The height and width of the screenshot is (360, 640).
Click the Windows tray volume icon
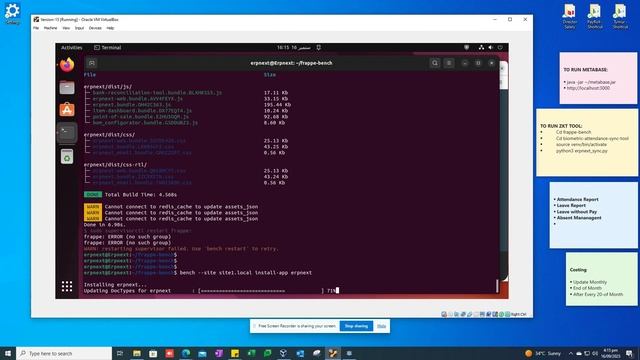click(596, 353)
